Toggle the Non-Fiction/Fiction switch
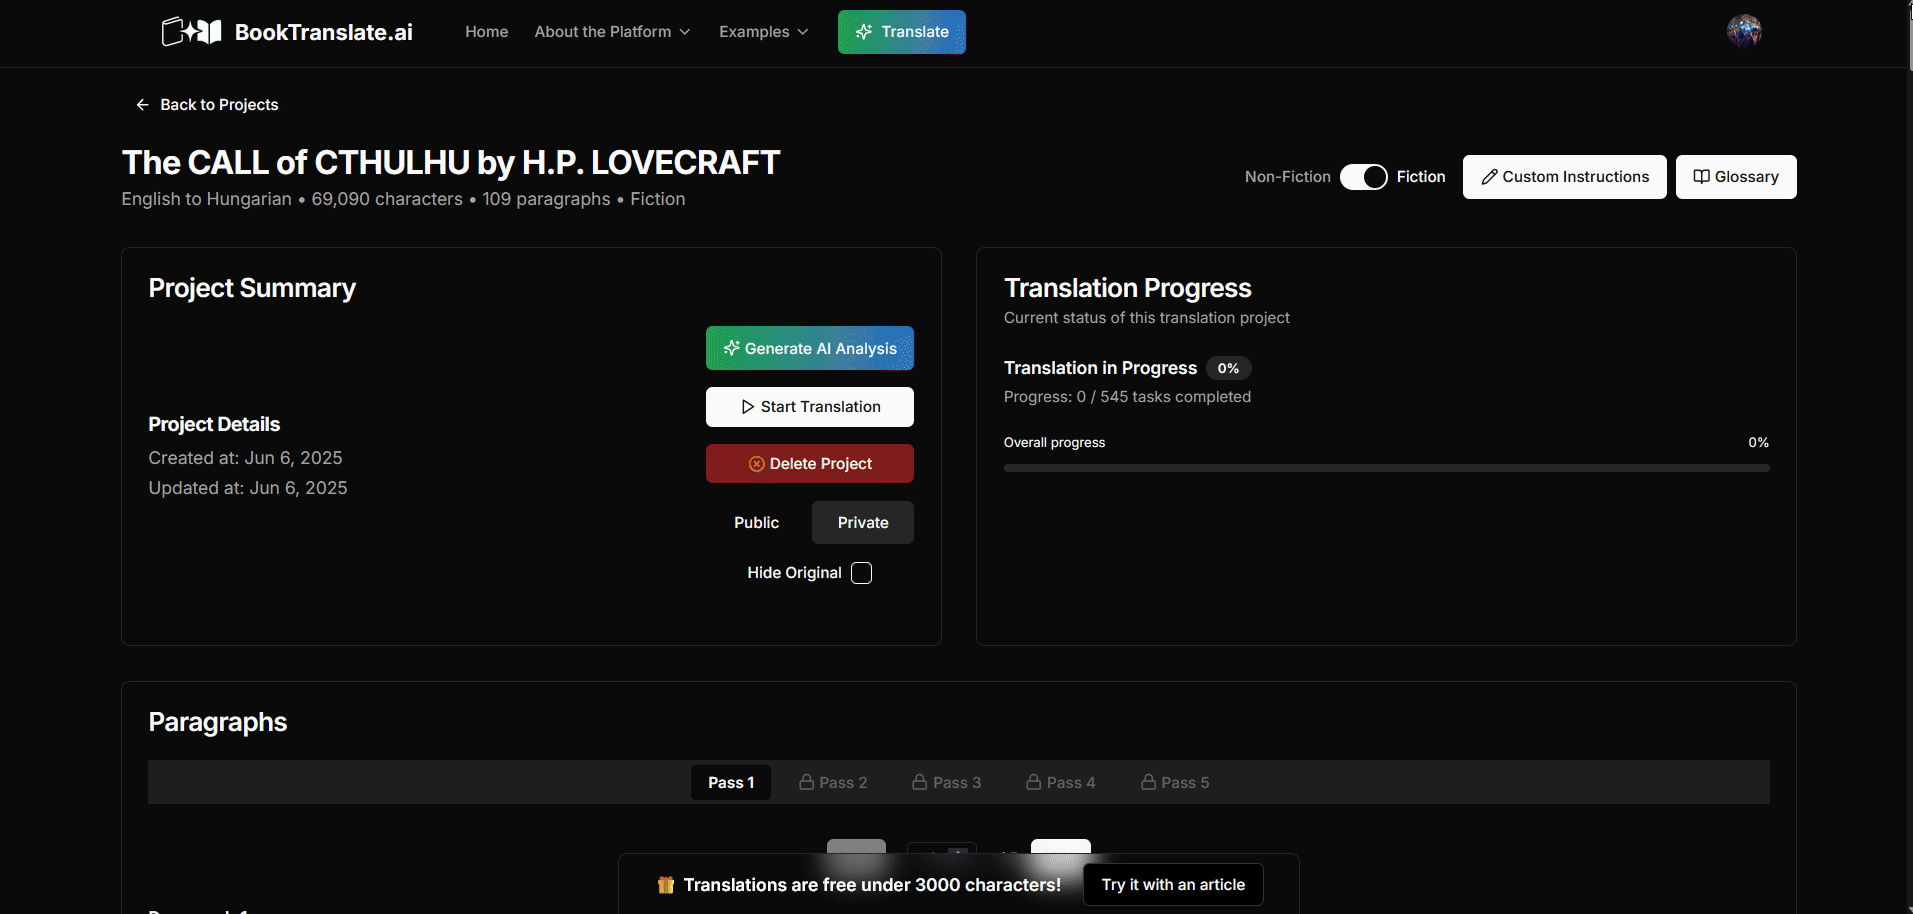Image resolution: width=1913 pixels, height=914 pixels. click(1363, 177)
